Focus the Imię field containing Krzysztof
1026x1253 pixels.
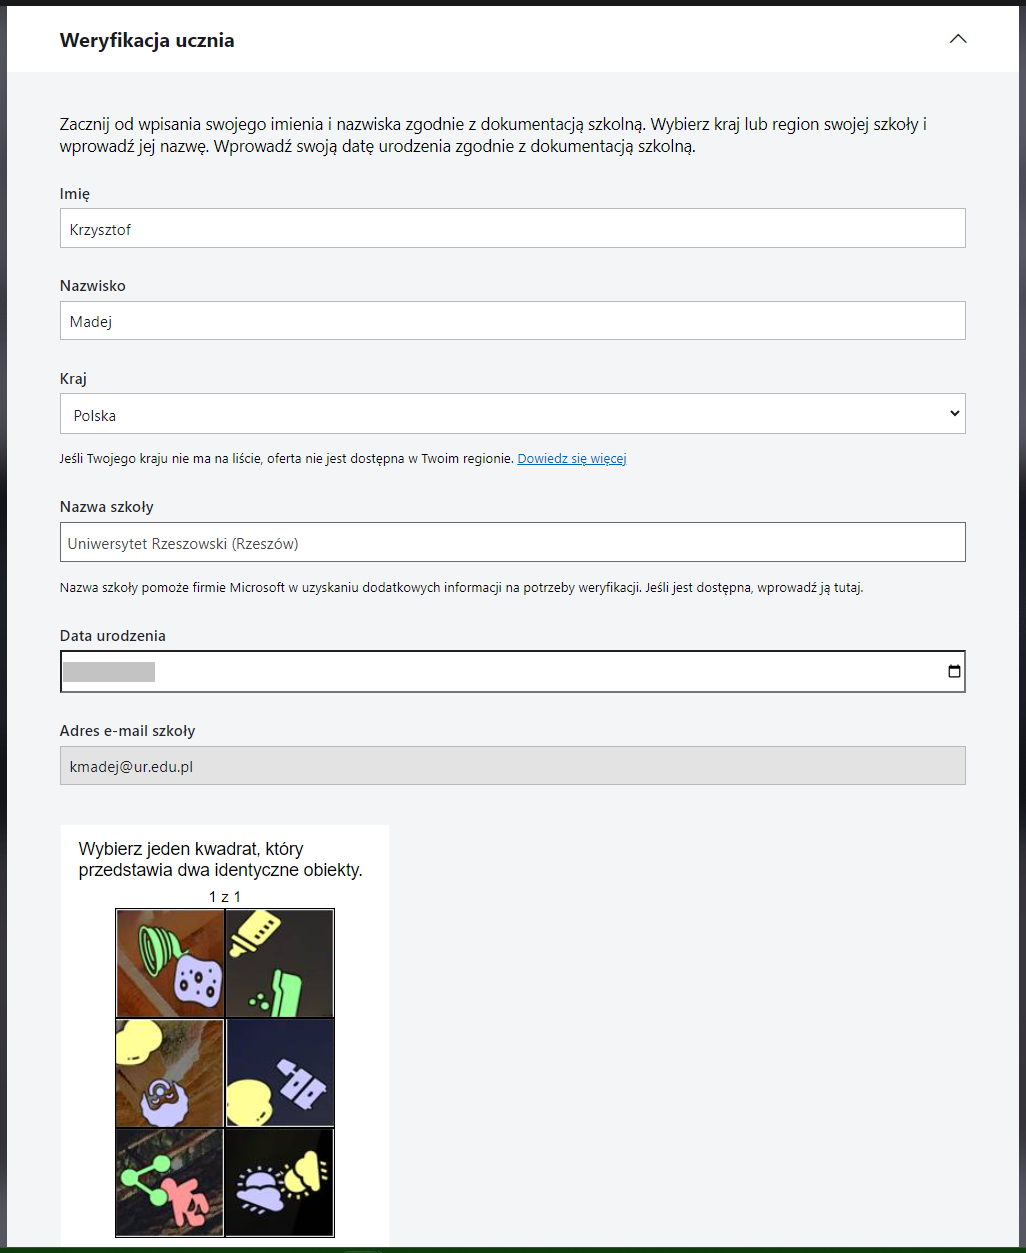(x=512, y=229)
